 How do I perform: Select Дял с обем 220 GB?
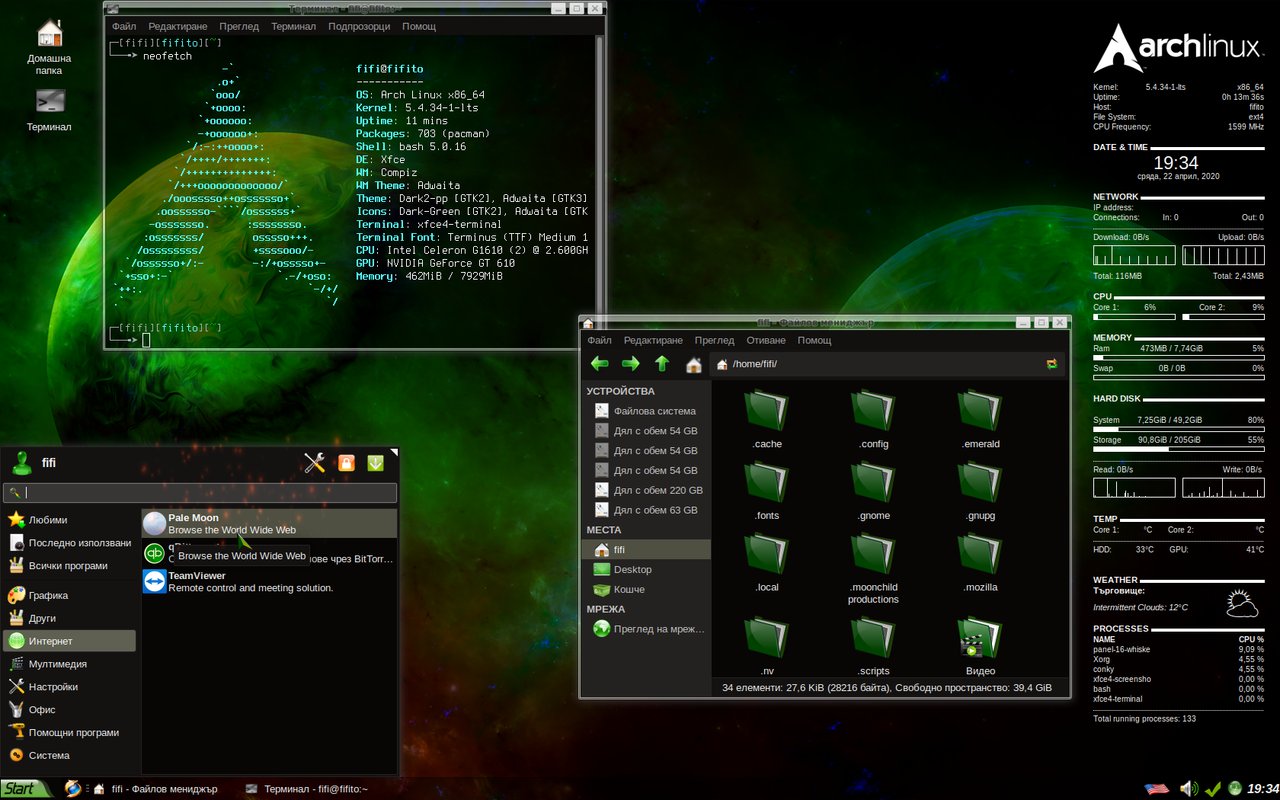[x=646, y=490]
